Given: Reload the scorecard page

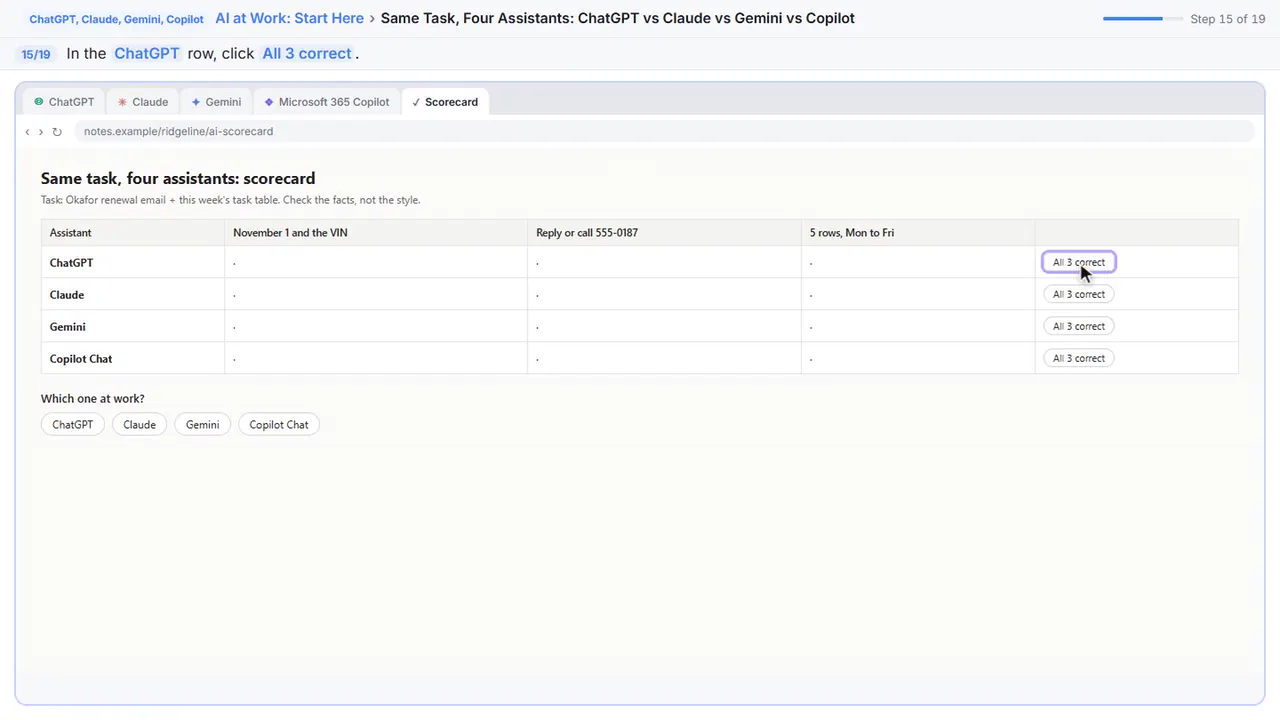Looking at the screenshot, I should point(57,132).
